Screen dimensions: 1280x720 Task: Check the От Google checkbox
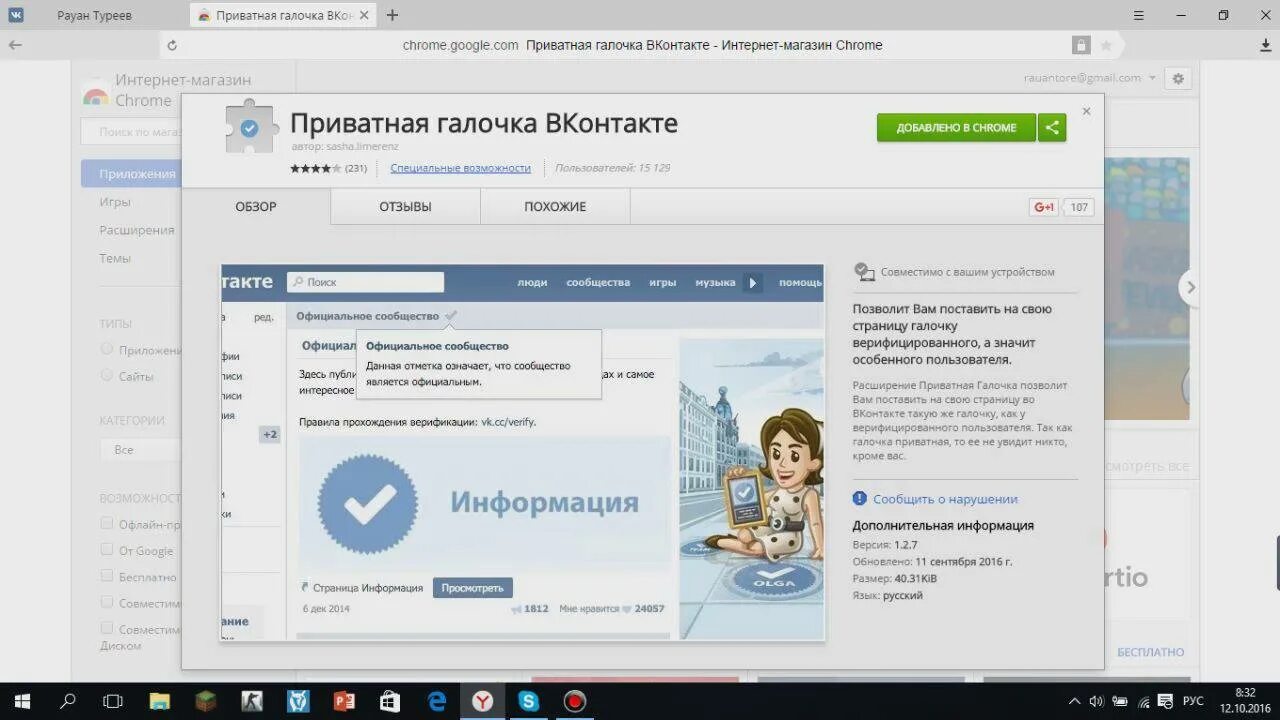[106, 549]
